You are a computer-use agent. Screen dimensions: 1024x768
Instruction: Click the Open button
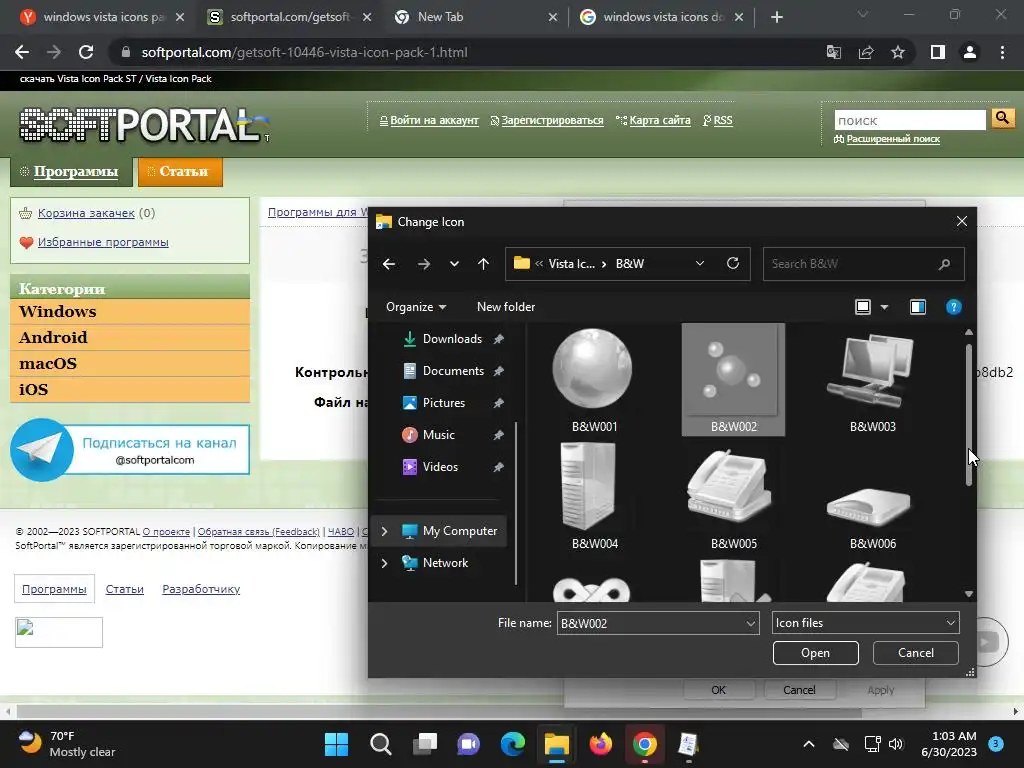pyautogui.click(x=815, y=653)
